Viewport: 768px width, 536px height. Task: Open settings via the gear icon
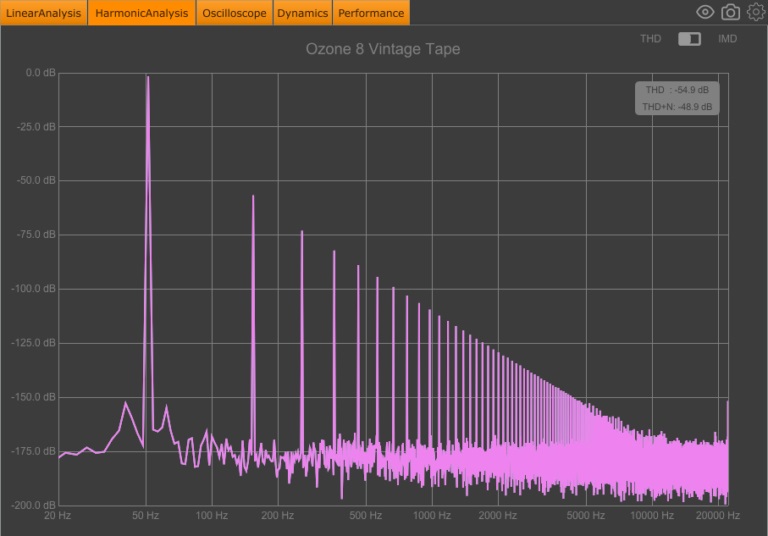click(x=756, y=12)
